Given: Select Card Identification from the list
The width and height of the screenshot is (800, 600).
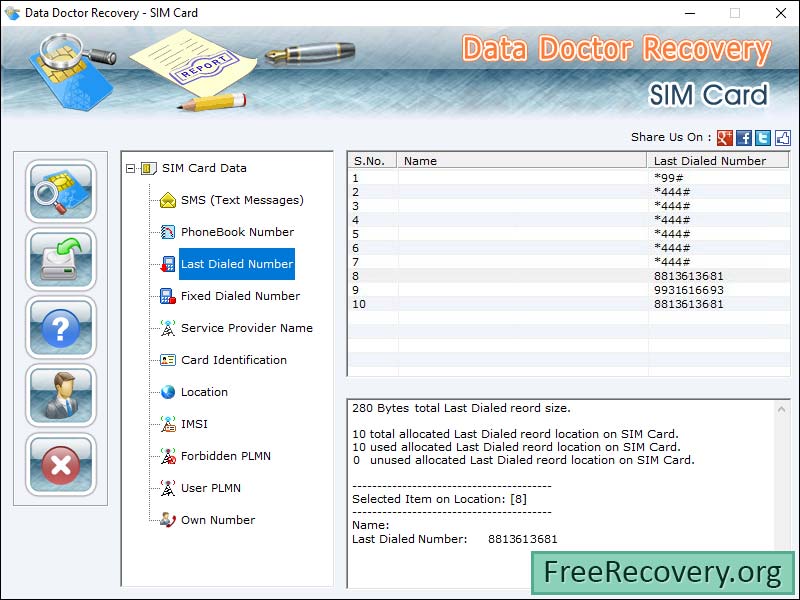Looking at the screenshot, I should click(233, 360).
